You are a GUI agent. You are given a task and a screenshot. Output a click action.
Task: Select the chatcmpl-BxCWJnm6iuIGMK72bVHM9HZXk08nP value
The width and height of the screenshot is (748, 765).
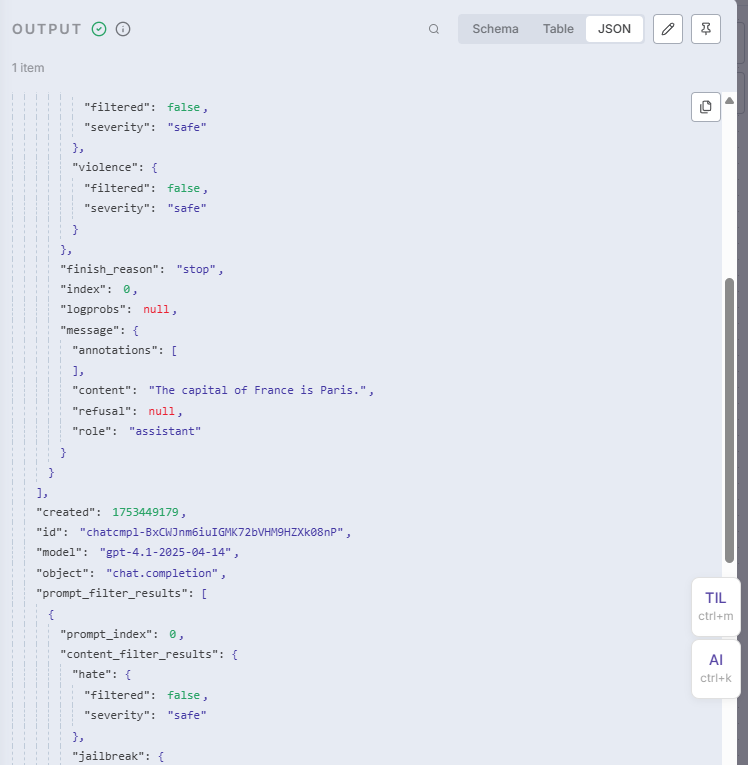click(211, 532)
